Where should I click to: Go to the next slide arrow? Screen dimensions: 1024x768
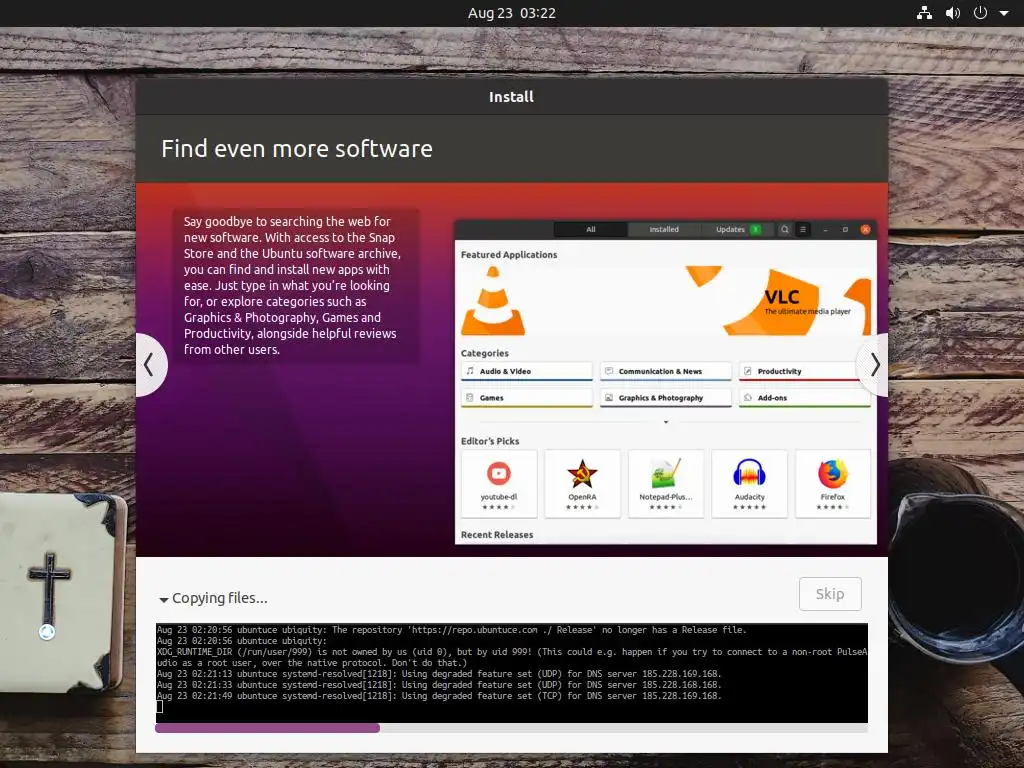[x=874, y=364]
